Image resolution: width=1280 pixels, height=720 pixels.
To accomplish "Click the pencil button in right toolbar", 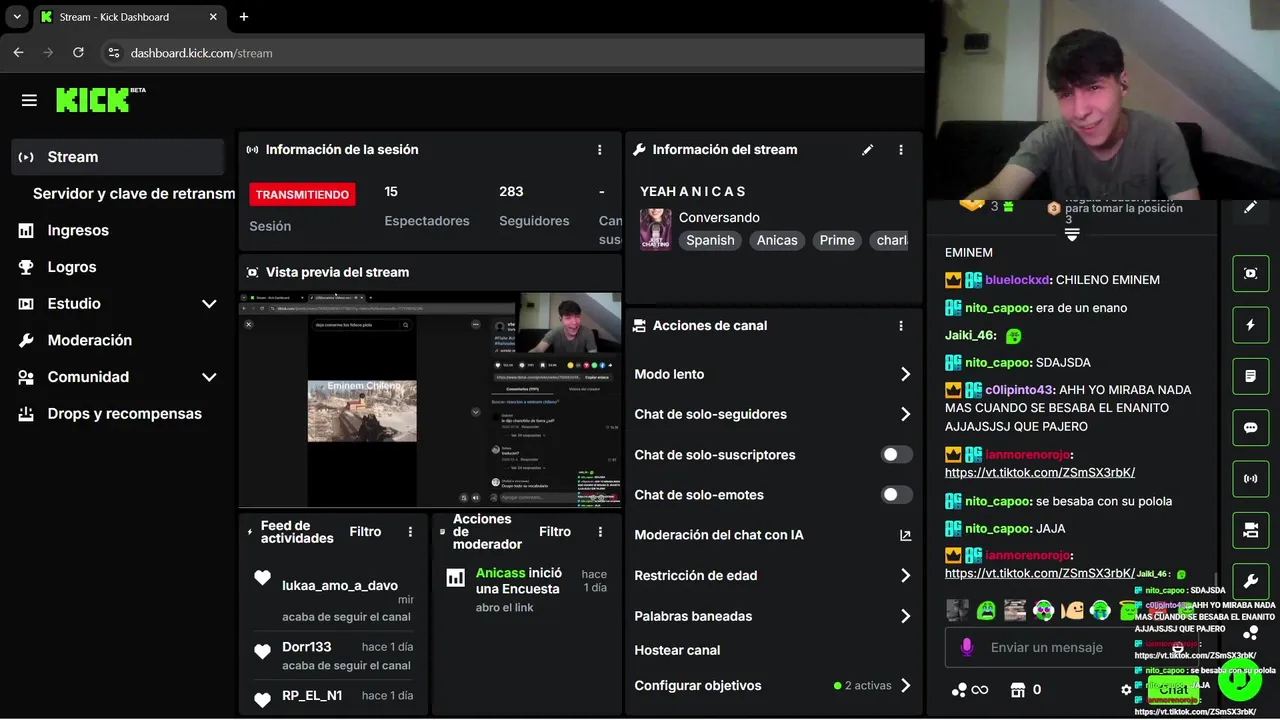I will pos(1250,207).
